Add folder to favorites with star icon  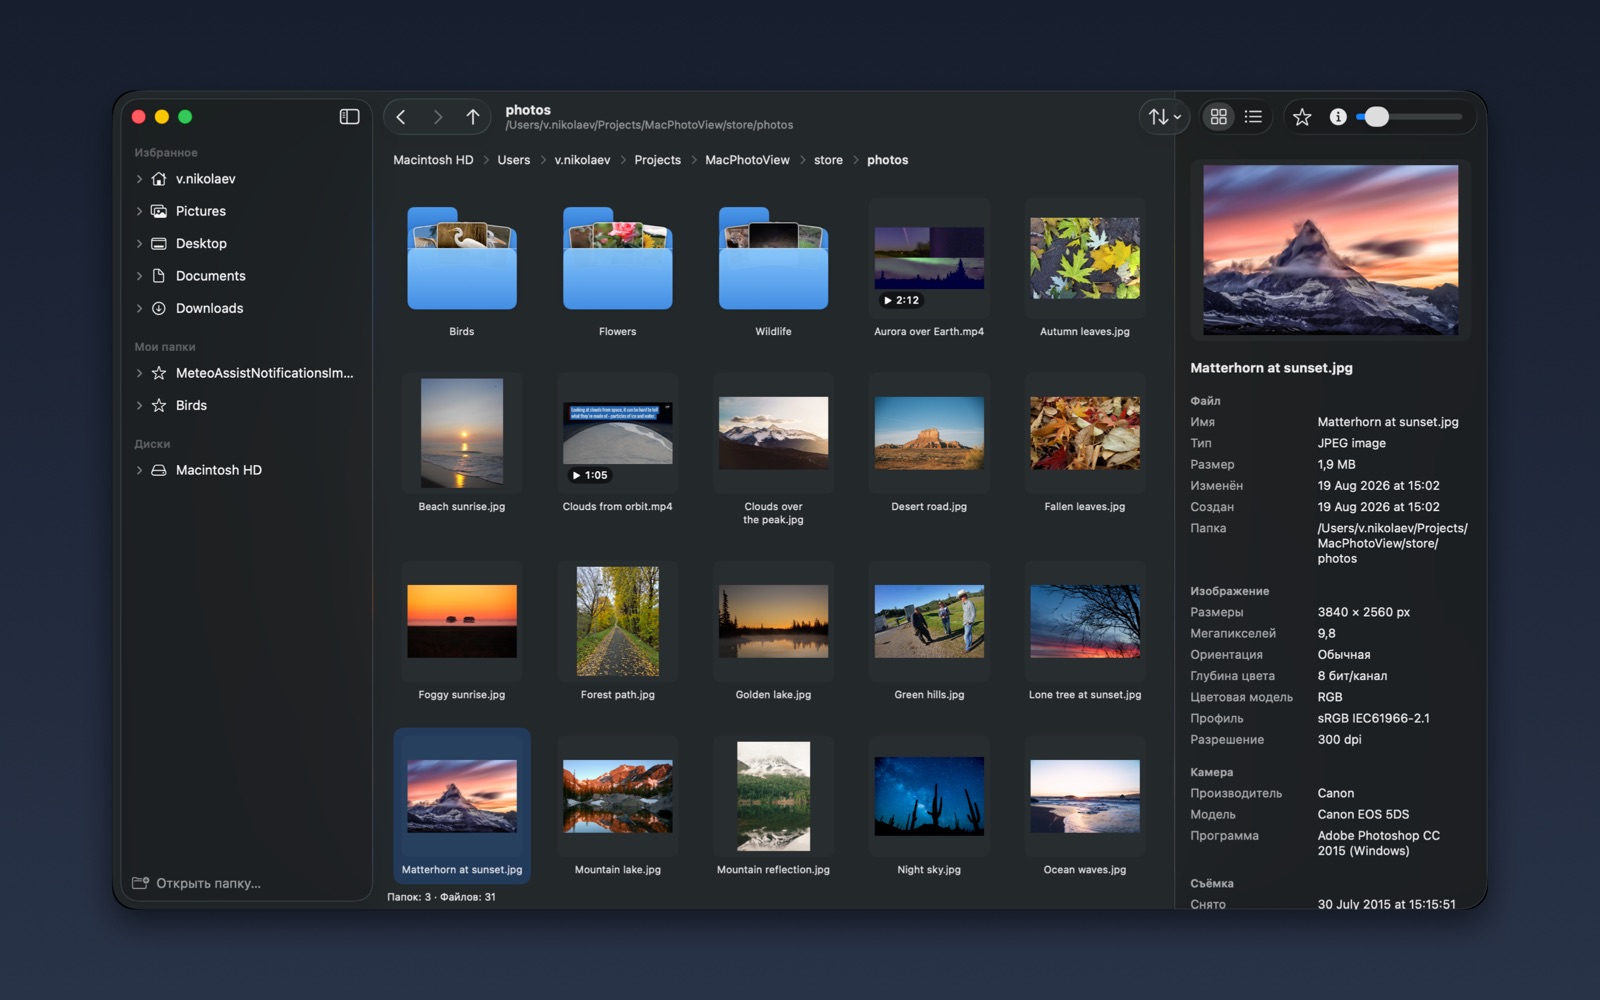(1302, 117)
